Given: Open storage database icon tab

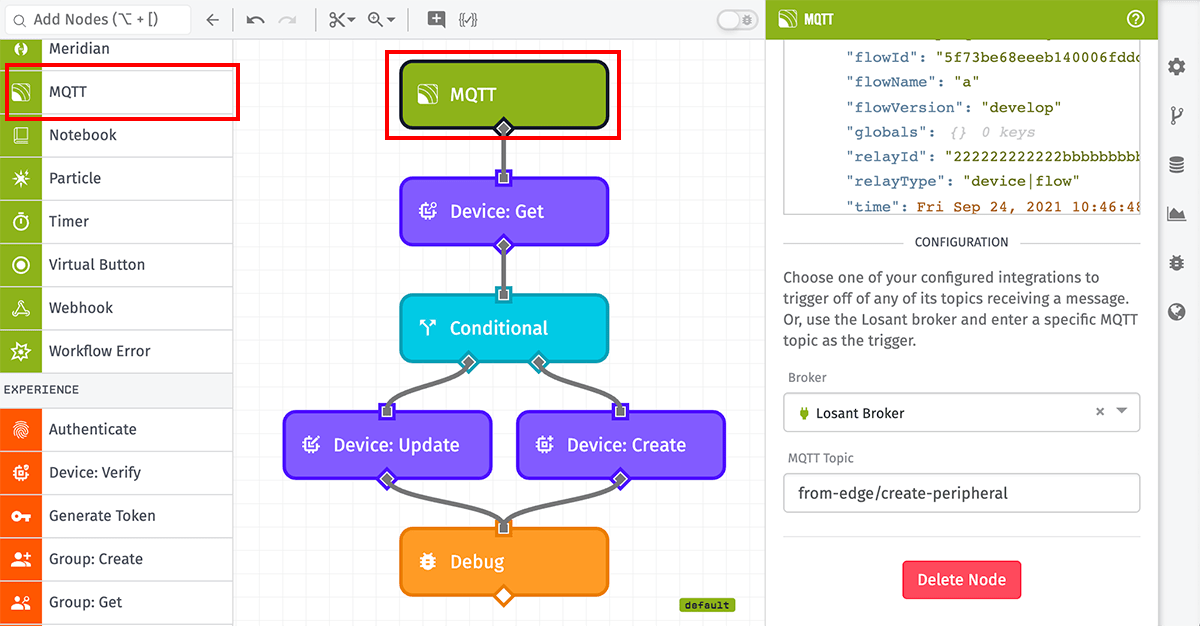Looking at the screenshot, I should (1177, 165).
